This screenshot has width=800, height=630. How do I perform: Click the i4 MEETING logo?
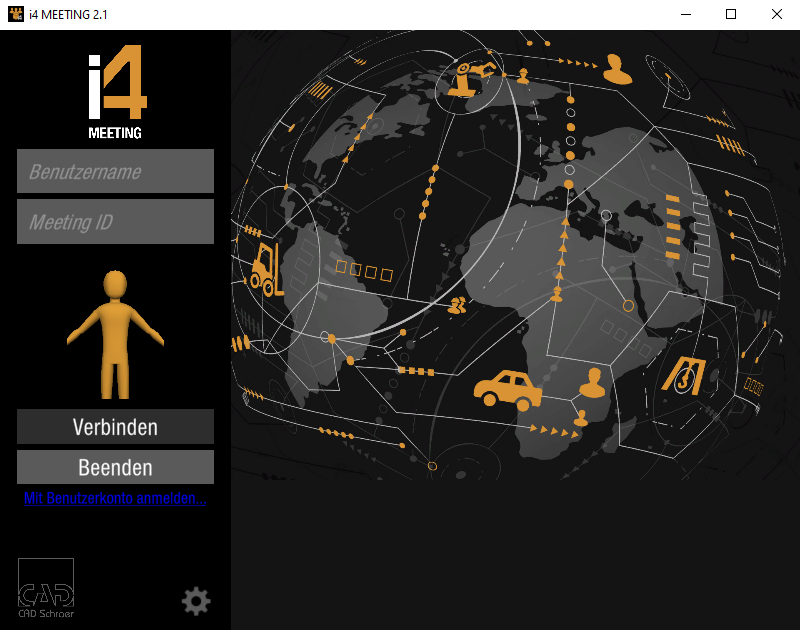pos(115,91)
